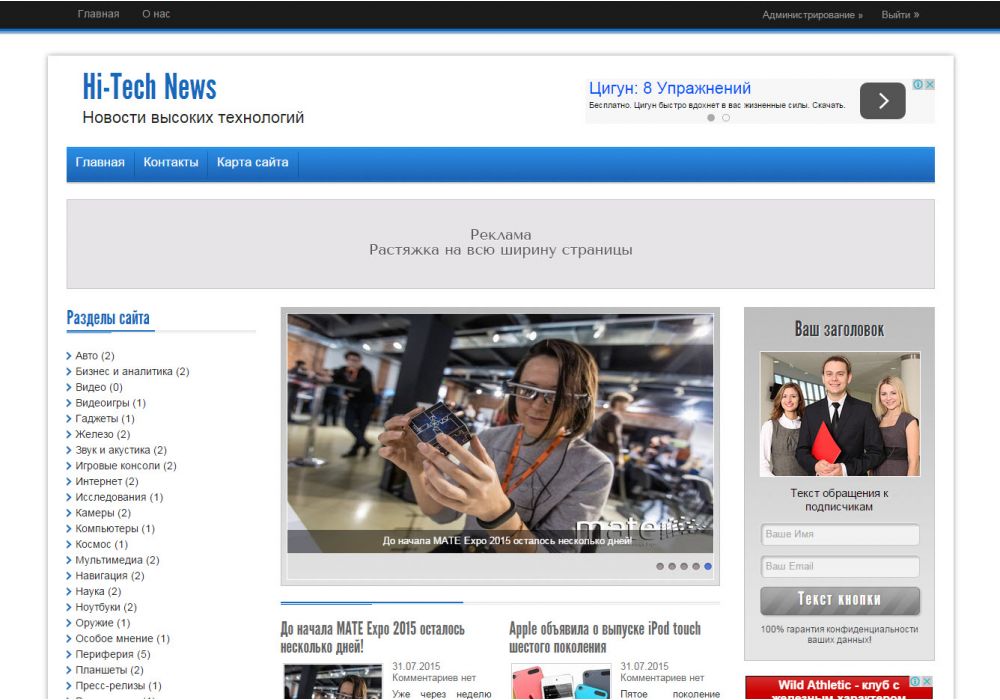1000x700 pixels.
Task: Open Комментариев нет under MATE Expo article
Action: click(x=434, y=678)
